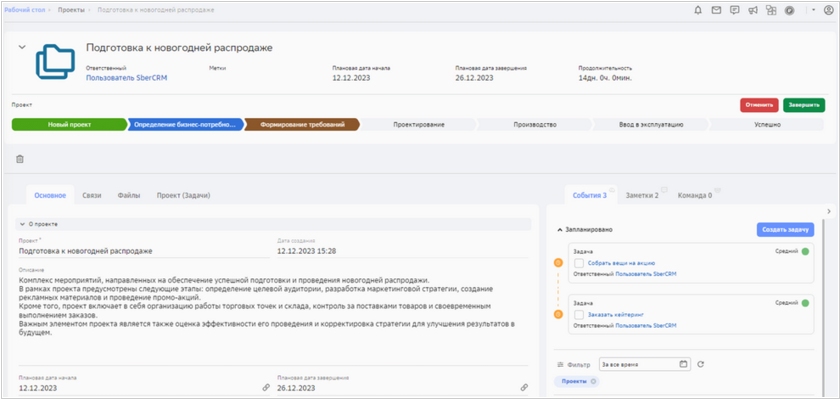Open notifications bell icon
This screenshot has height=399, width=840.
click(x=698, y=10)
